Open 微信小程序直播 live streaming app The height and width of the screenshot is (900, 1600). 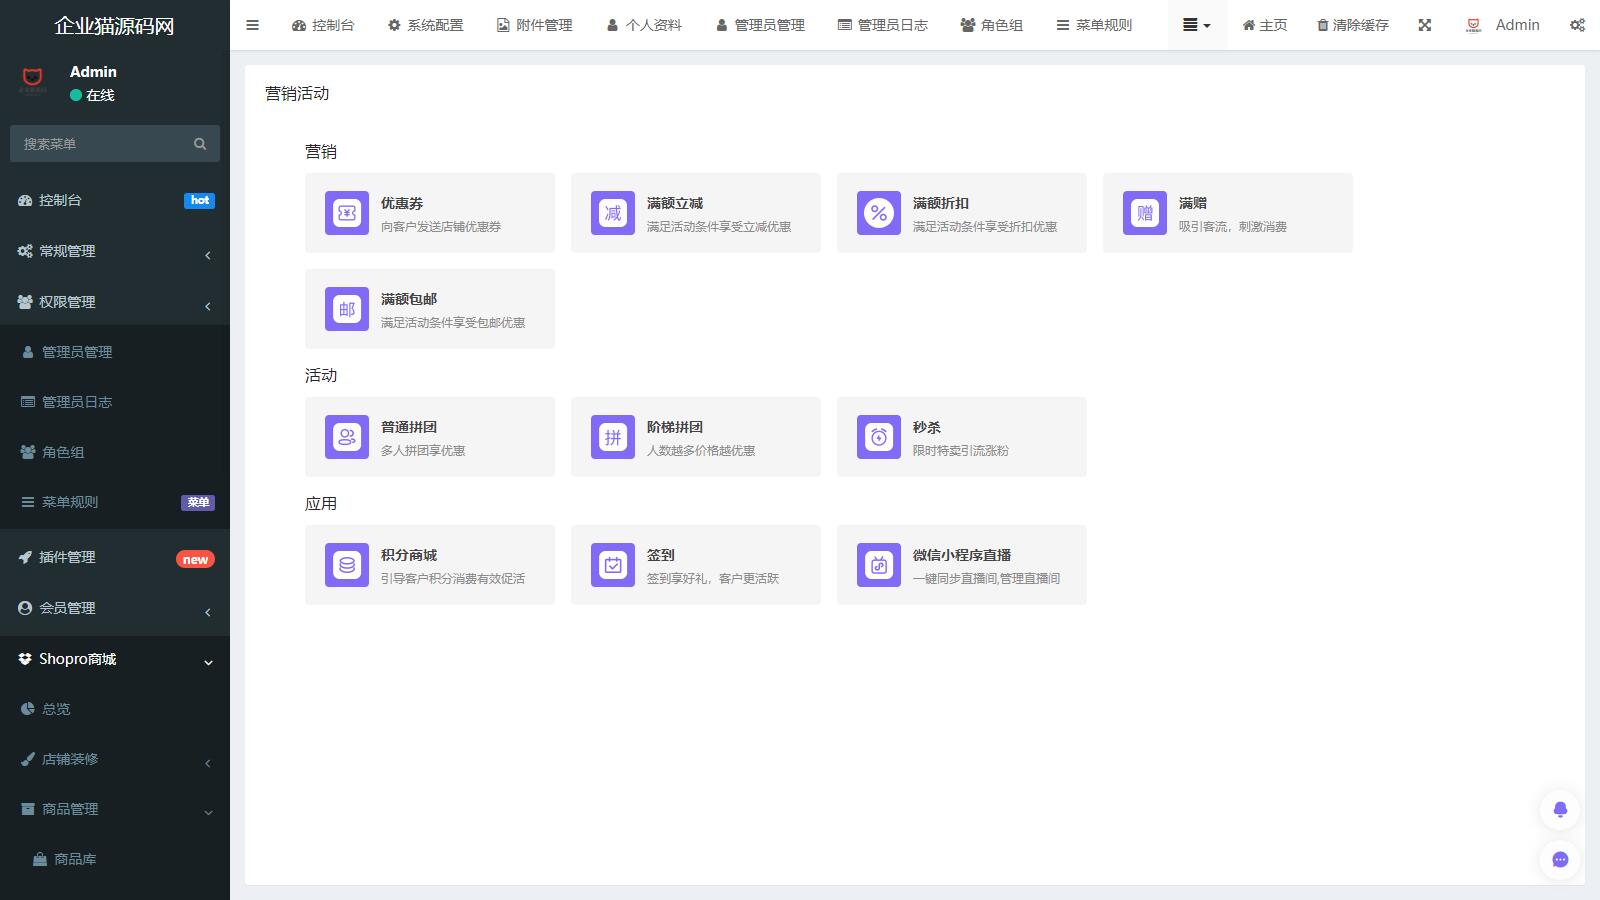(x=962, y=564)
